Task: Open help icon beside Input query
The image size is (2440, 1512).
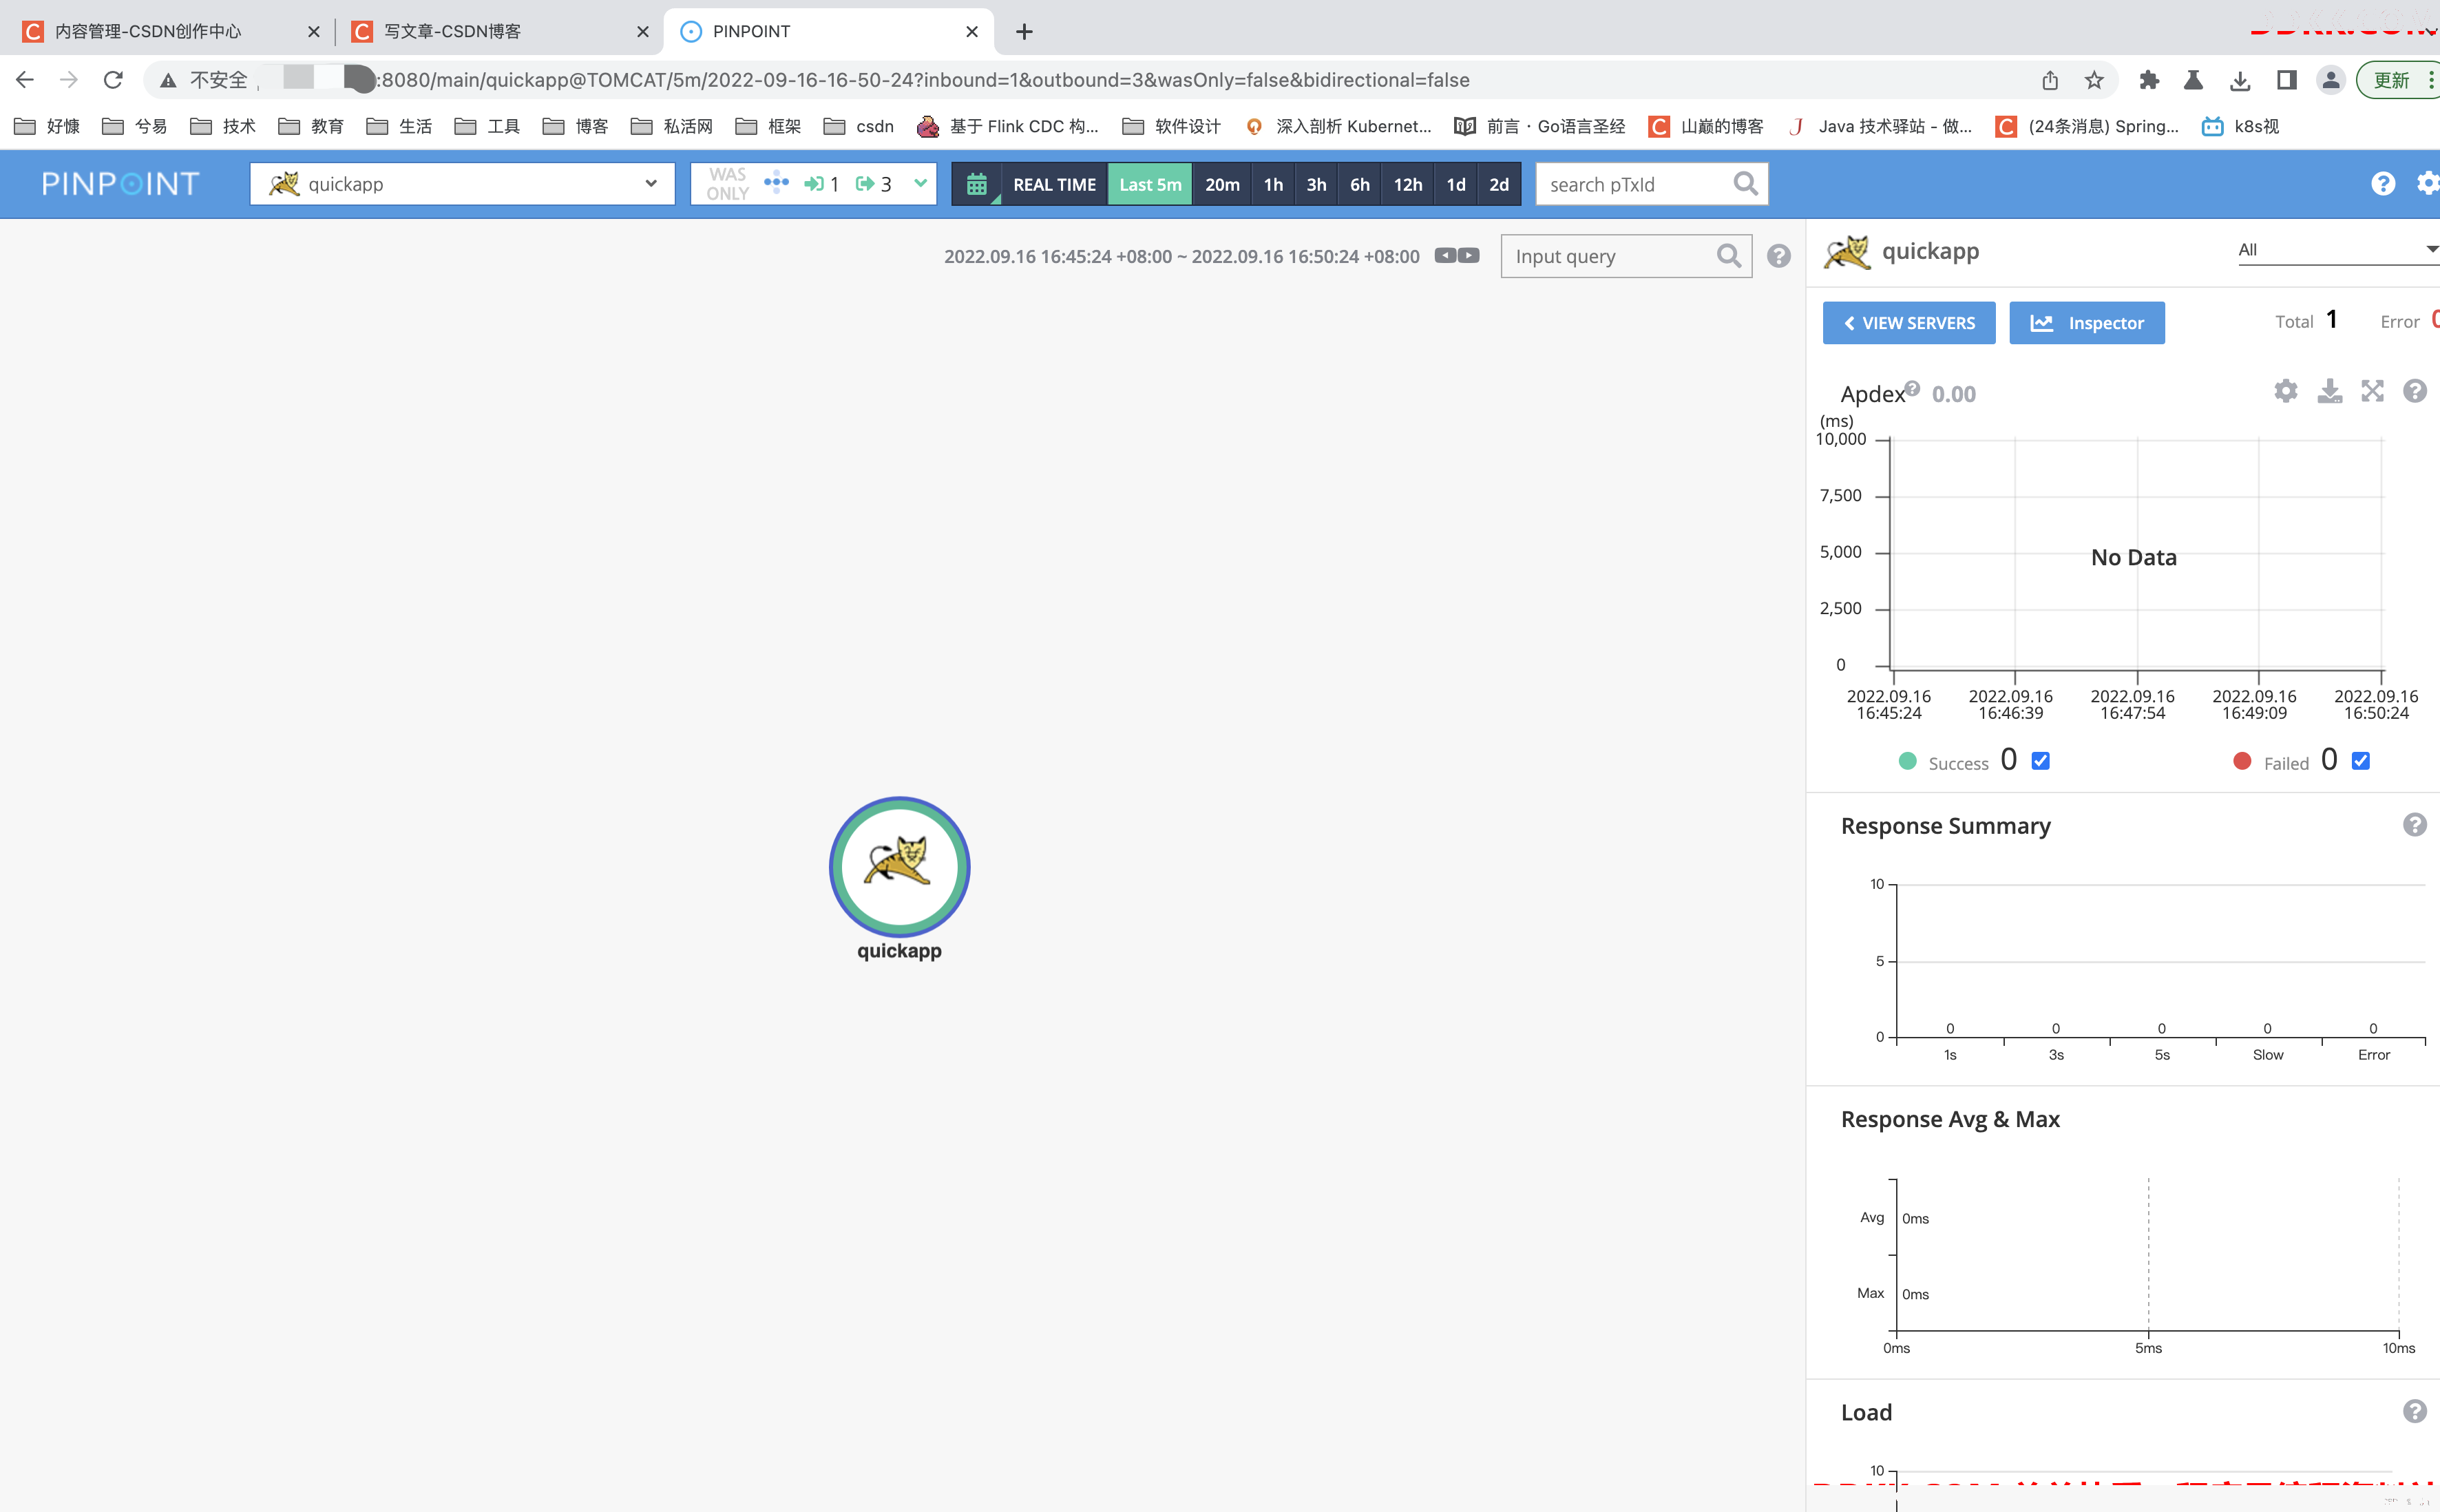Action: tap(1778, 256)
